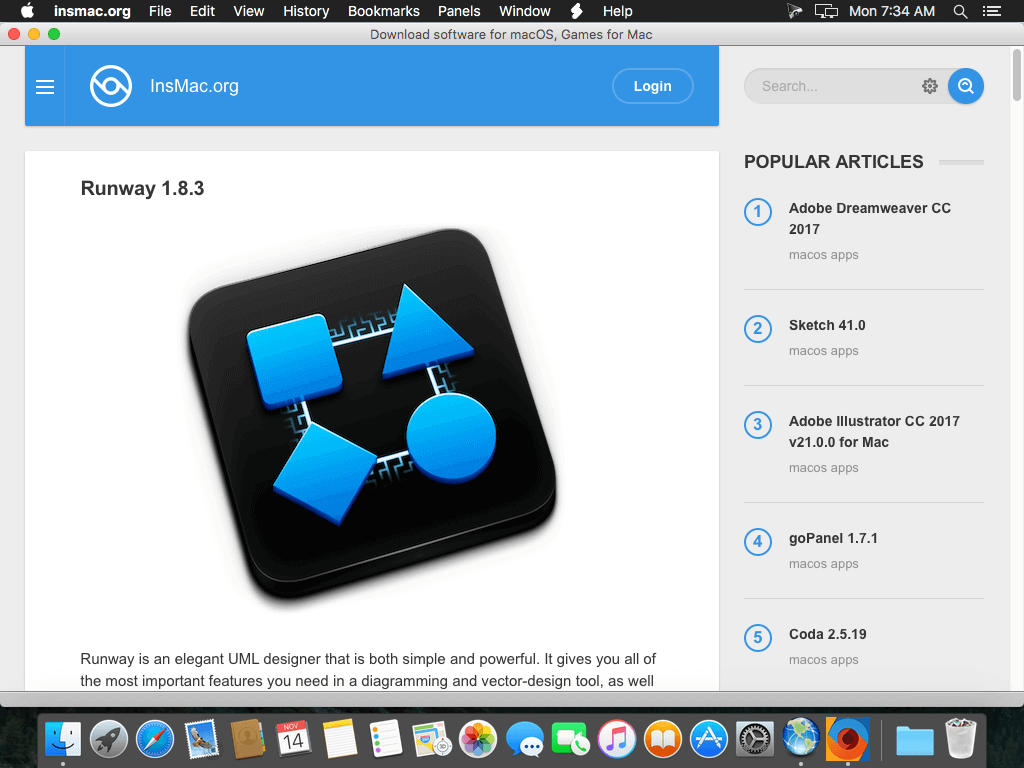Open Photos app in Dock
Image resolution: width=1024 pixels, height=768 pixels.
click(478, 739)
